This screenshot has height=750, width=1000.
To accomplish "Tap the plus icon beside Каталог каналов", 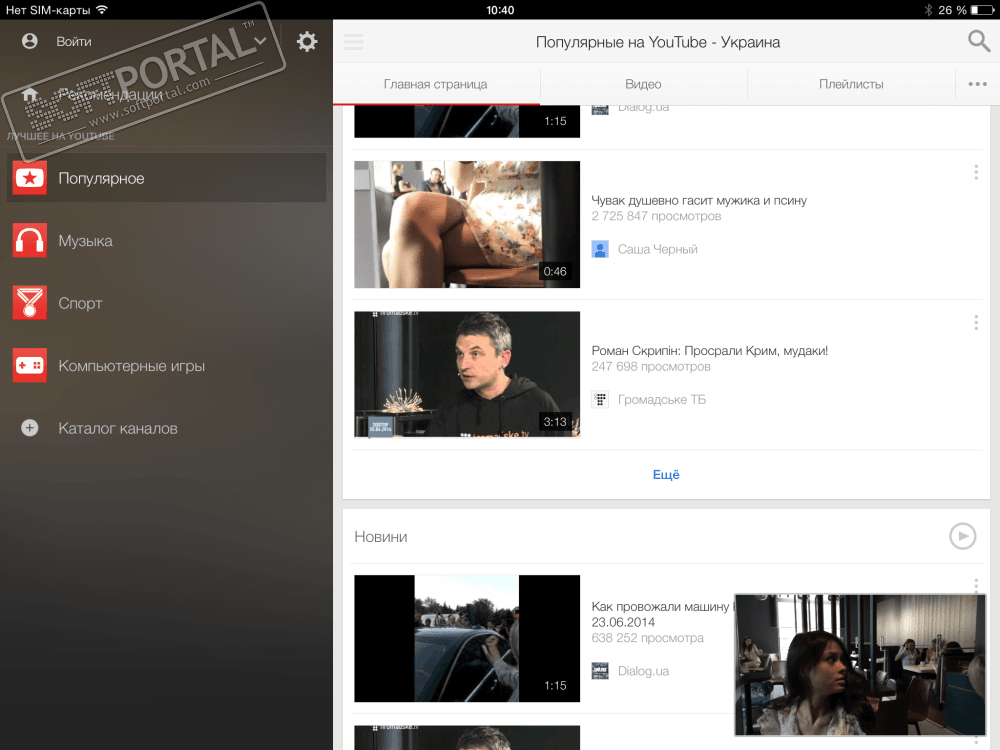I will pyautogui.click(x=29, y=428).
